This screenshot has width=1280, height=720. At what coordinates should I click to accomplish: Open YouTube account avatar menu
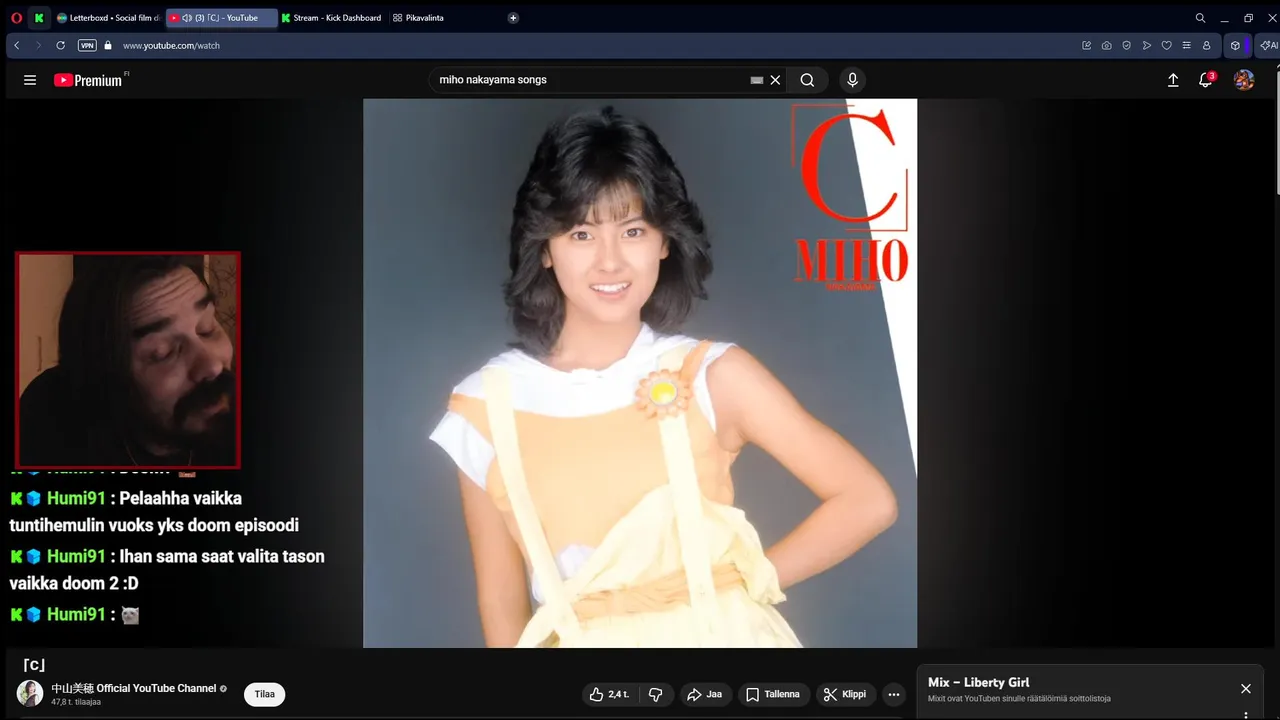coord(1244,80)
